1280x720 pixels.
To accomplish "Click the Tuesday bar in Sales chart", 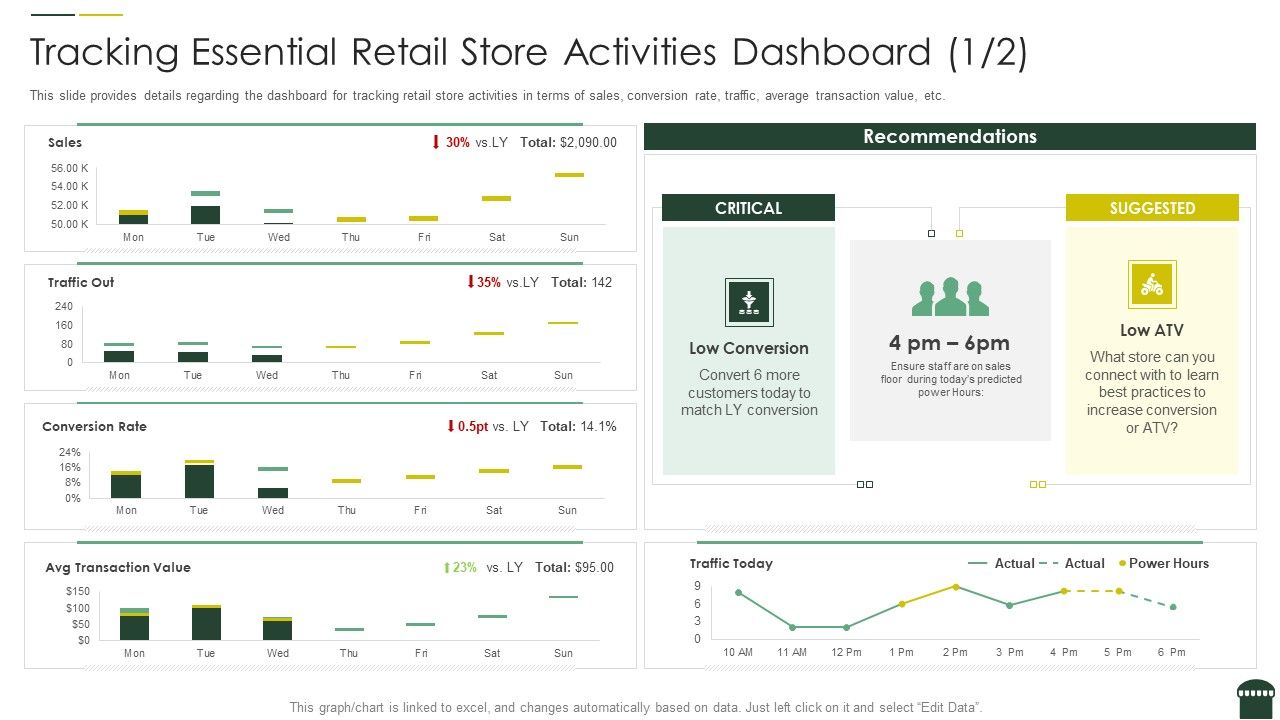I will point(205,214).
